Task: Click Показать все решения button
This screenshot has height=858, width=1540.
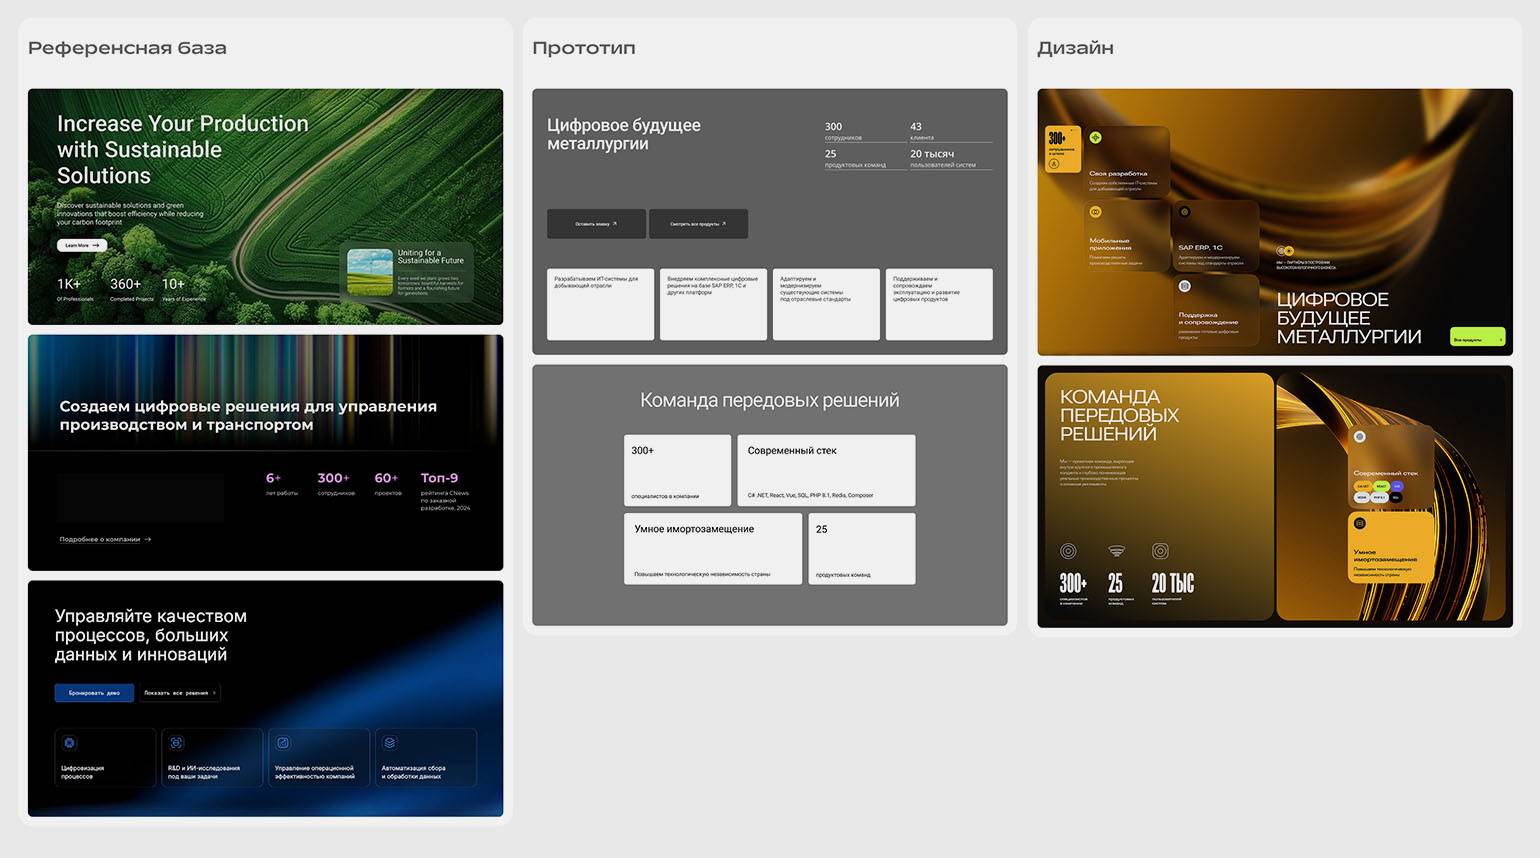Action: pos(179,693)
